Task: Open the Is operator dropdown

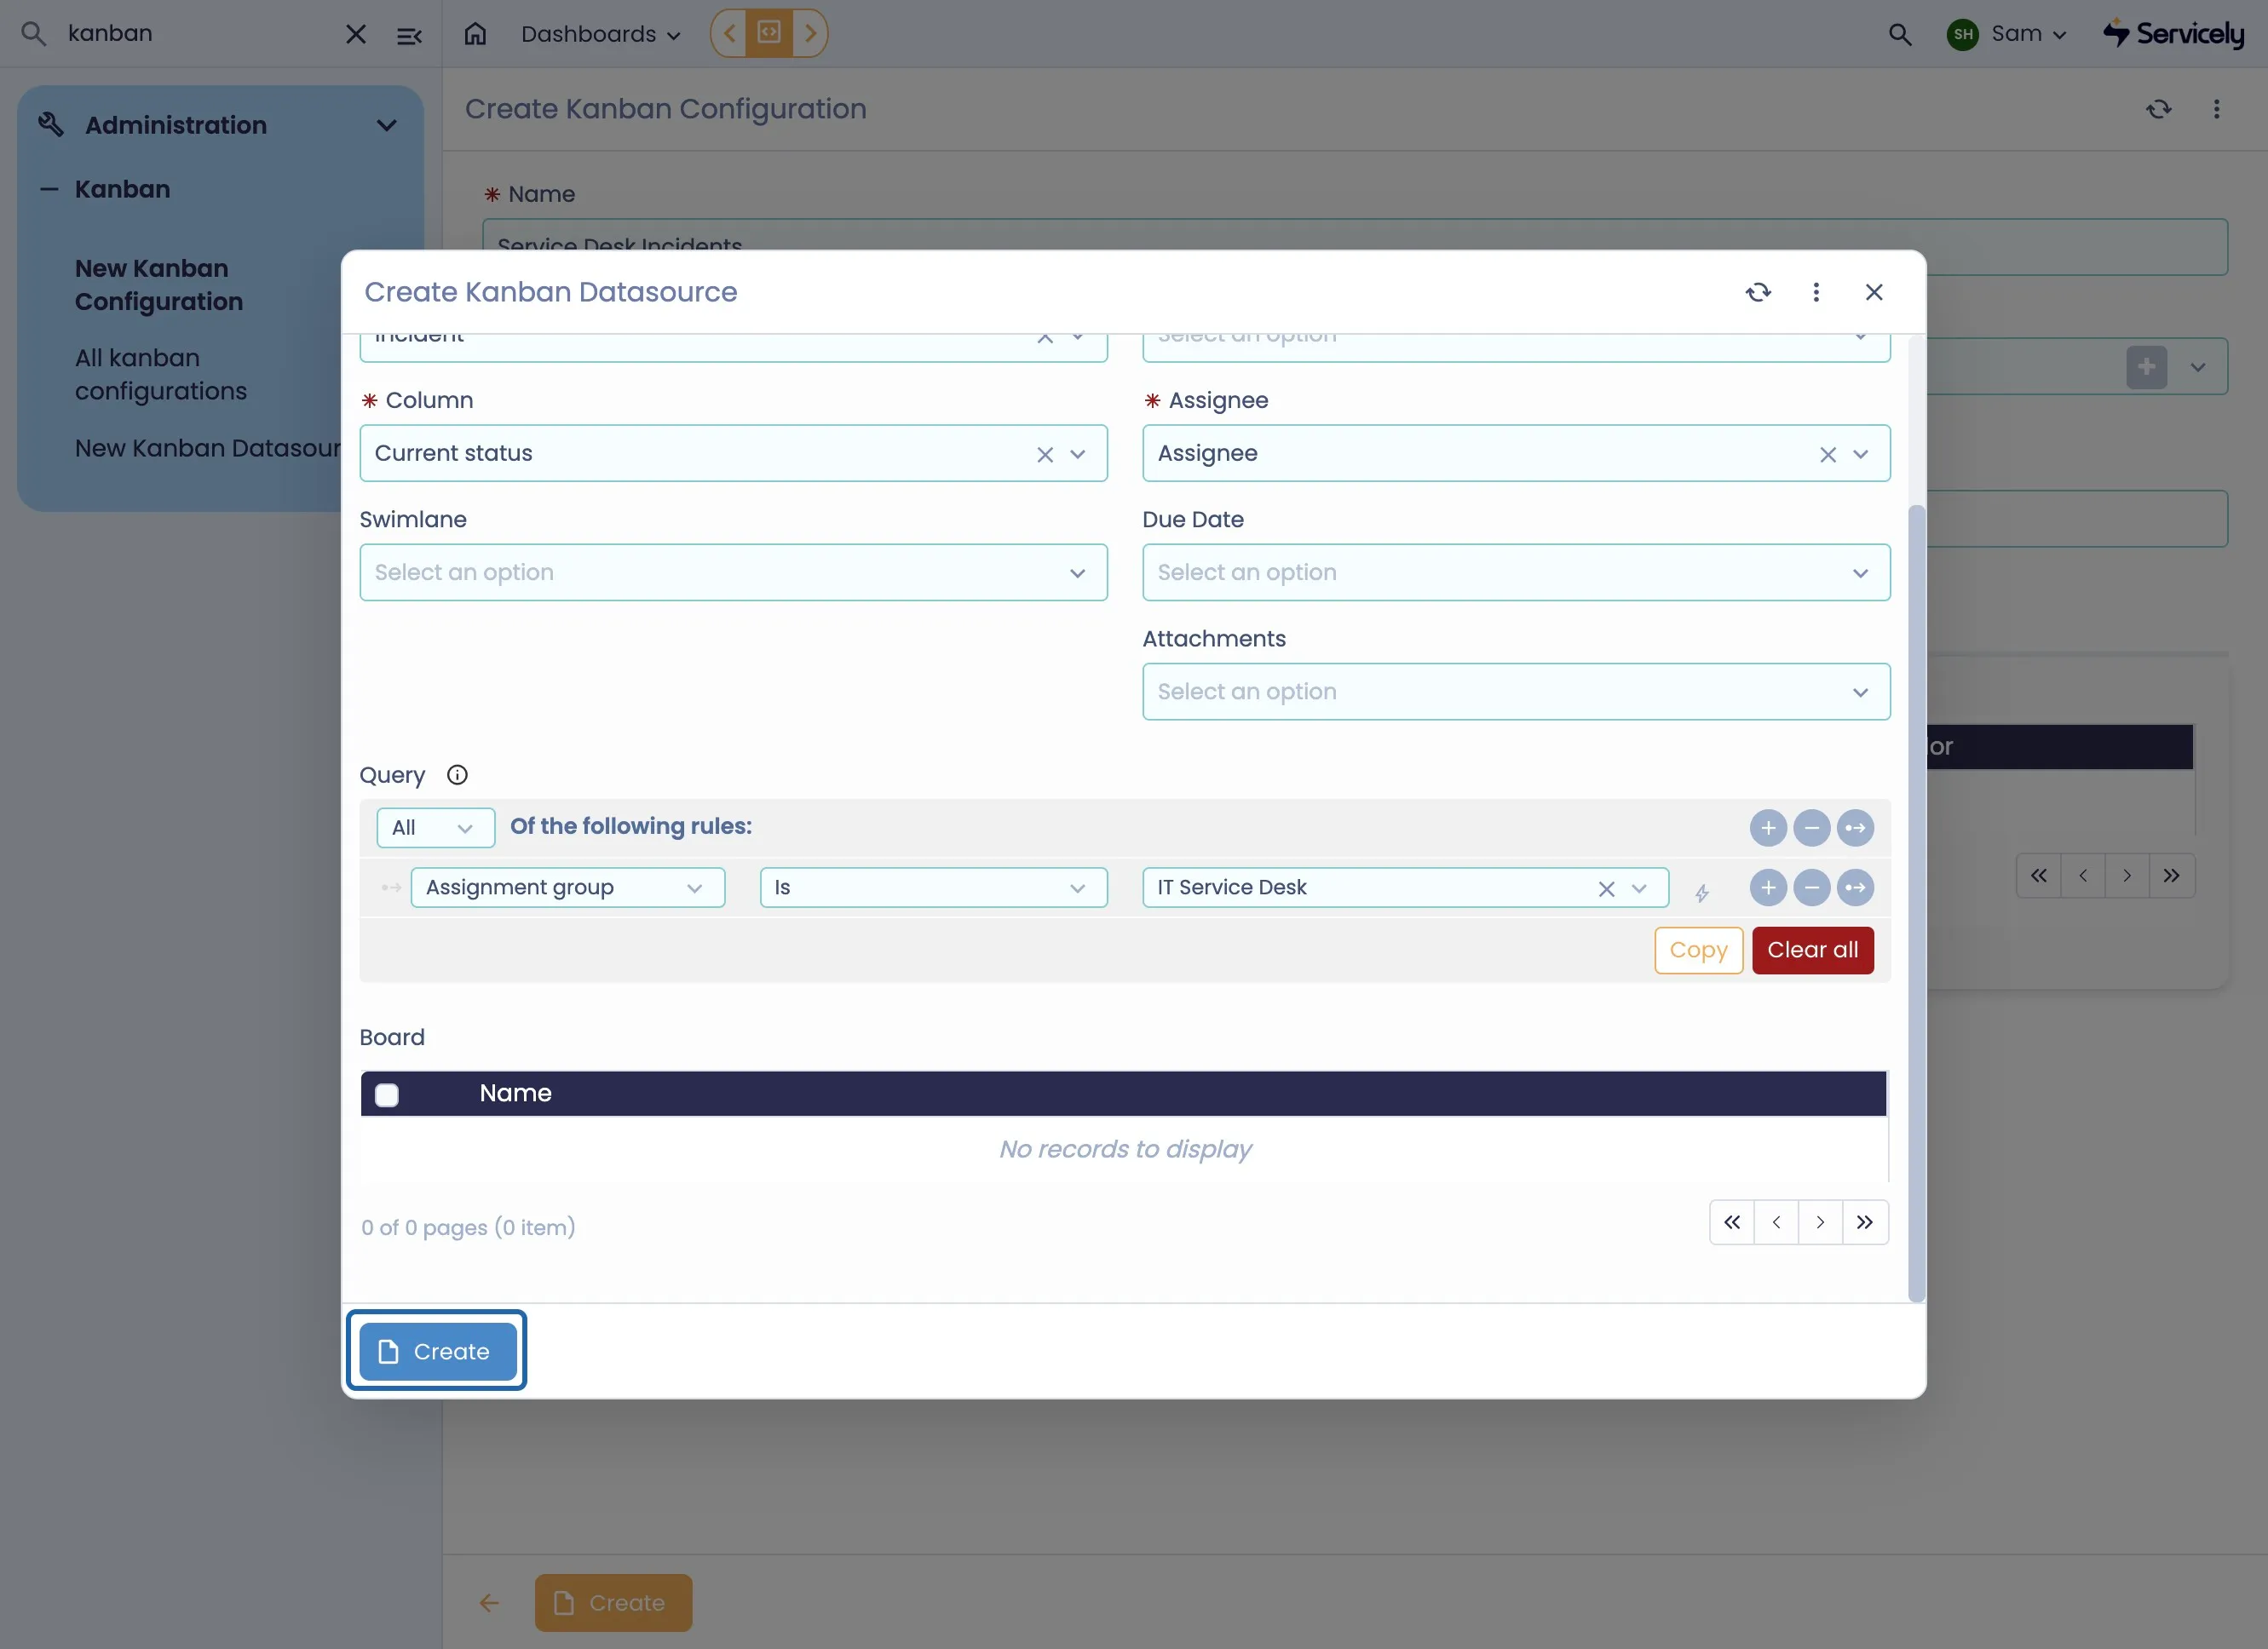Action: (933, 888)
